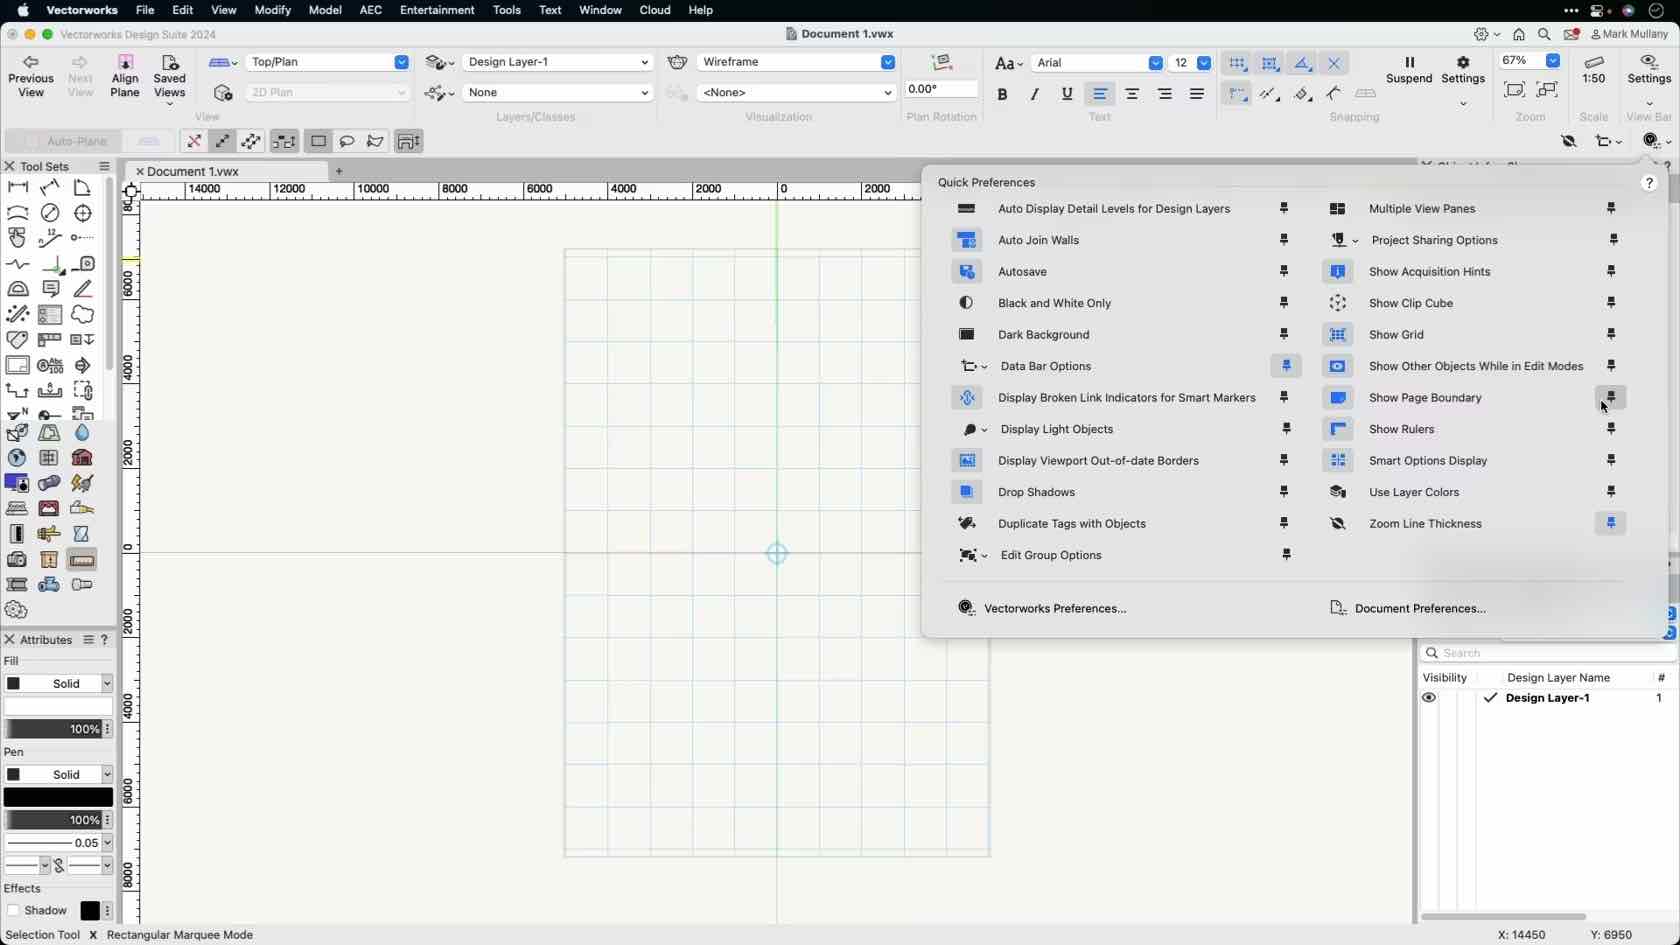Click the Plan Rotation angle field

point(941,89)
